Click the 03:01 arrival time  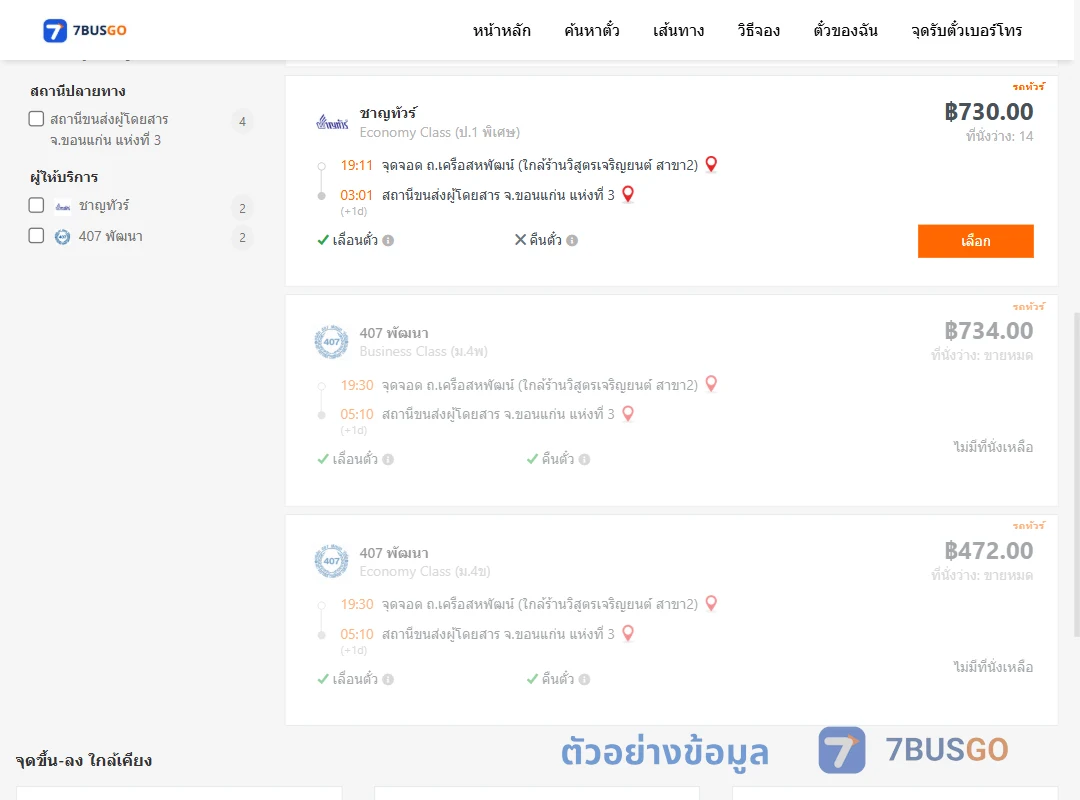(356, 195)
